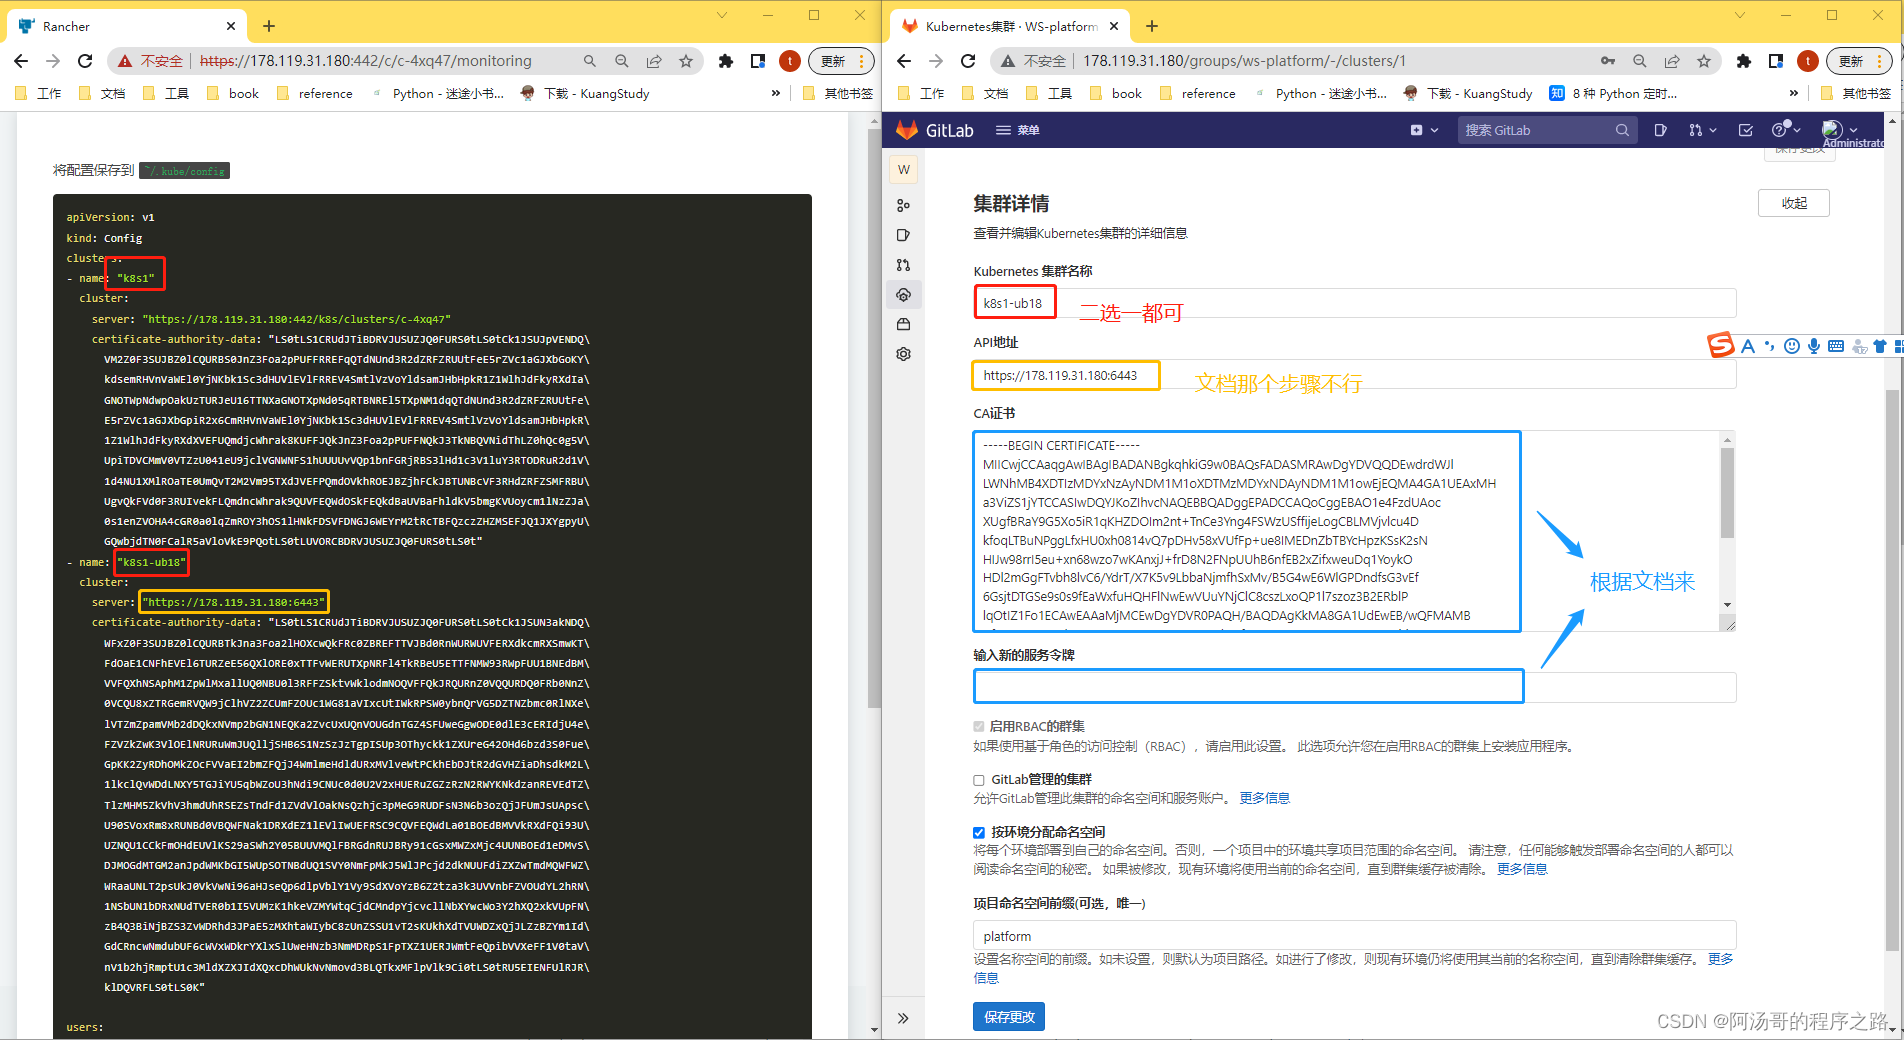Reload the GitLab browser page
This screenshot has height=1040, width=1904.
[x=968, y=61]
